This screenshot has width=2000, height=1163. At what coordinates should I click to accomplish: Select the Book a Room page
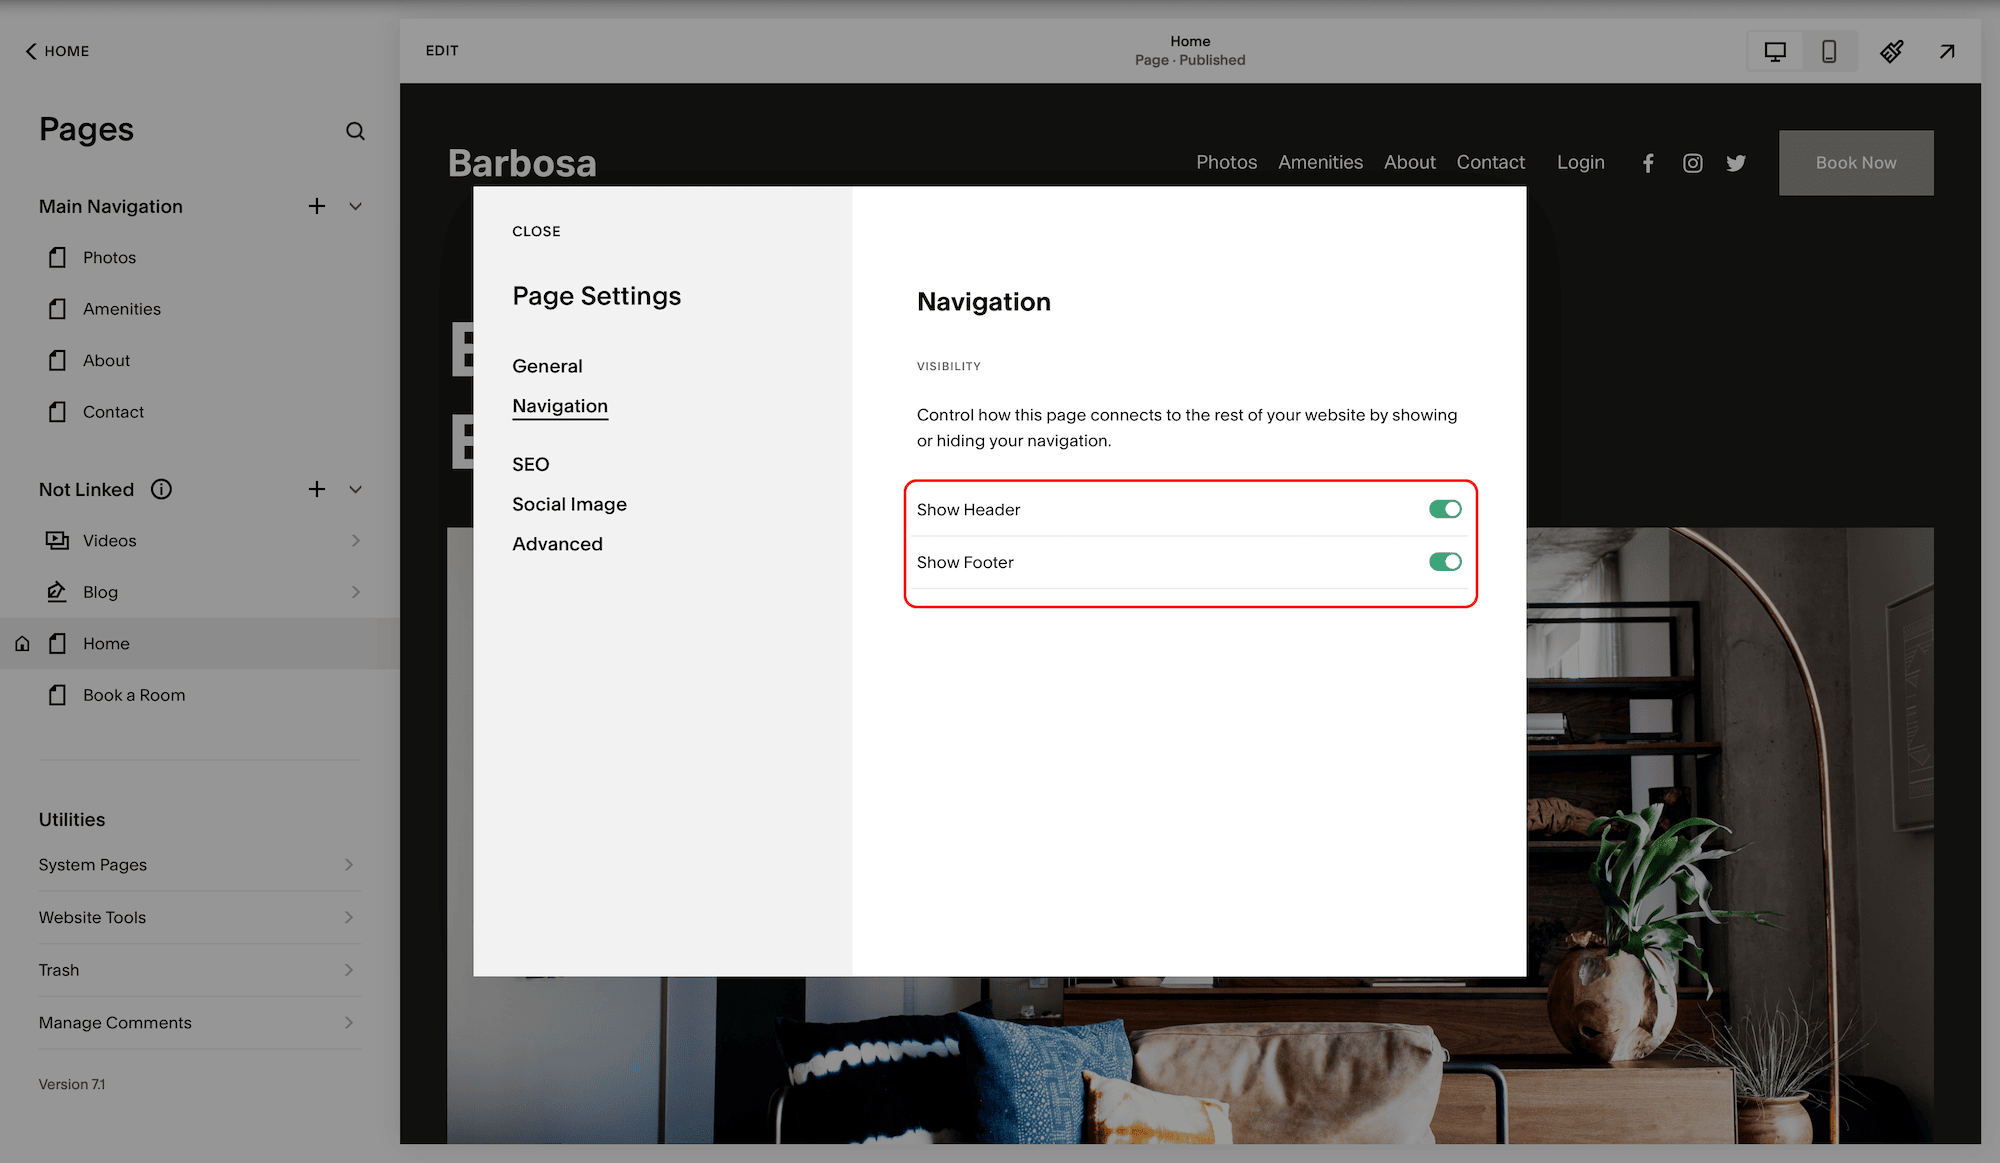134,695
